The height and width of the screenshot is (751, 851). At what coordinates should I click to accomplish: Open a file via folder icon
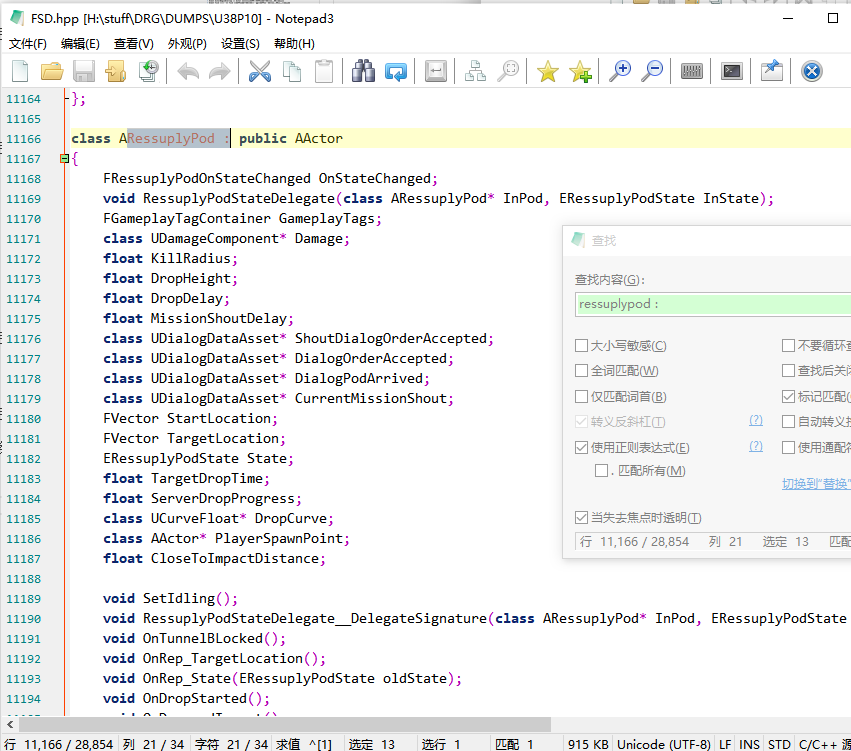point(52,71)
